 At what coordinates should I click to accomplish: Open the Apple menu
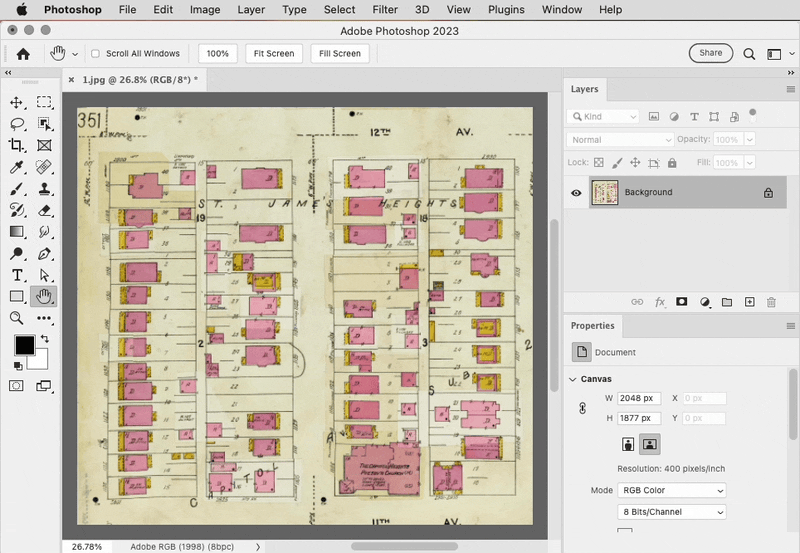pyautogui.click(x=21, y=9)
